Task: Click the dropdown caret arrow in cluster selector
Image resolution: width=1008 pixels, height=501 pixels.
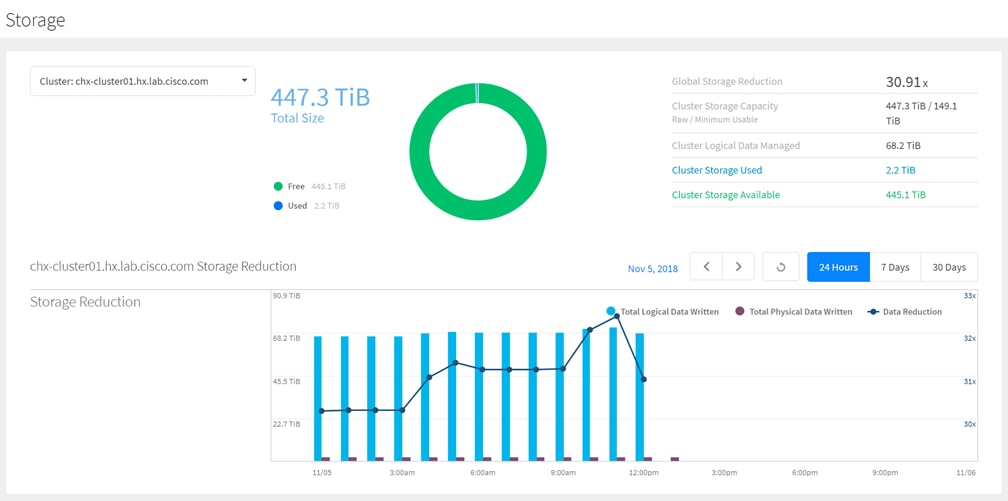Action: (x=244, y=81)
